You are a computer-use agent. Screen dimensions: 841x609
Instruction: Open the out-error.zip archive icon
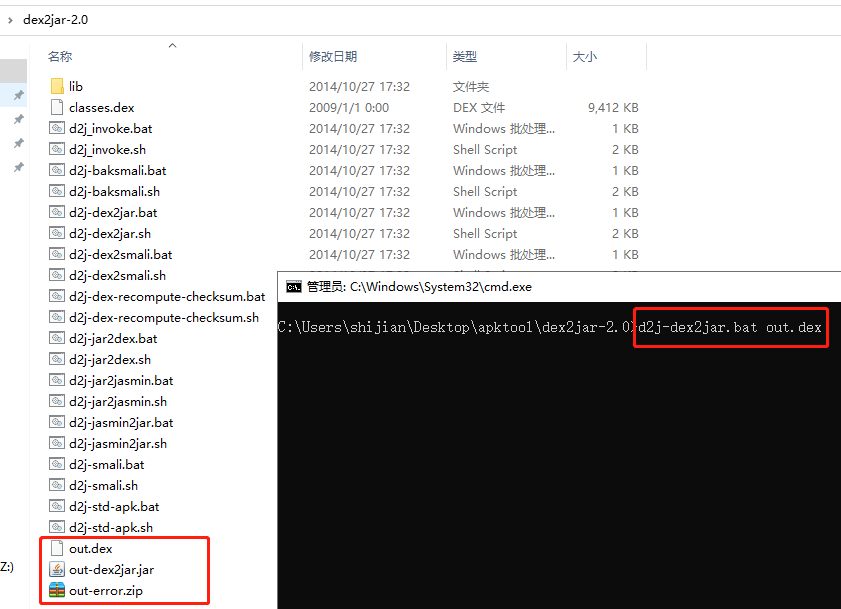(58, 590)
